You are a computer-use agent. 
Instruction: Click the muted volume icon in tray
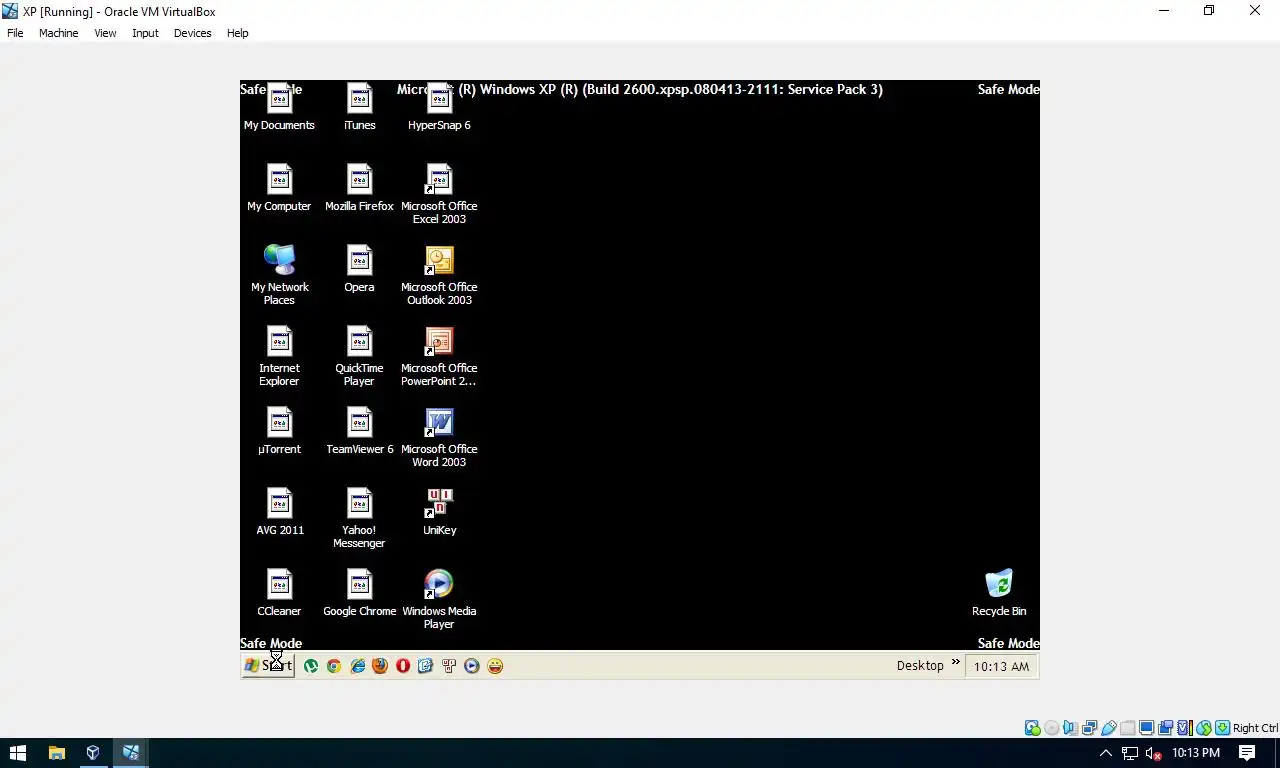(1152, 753)
